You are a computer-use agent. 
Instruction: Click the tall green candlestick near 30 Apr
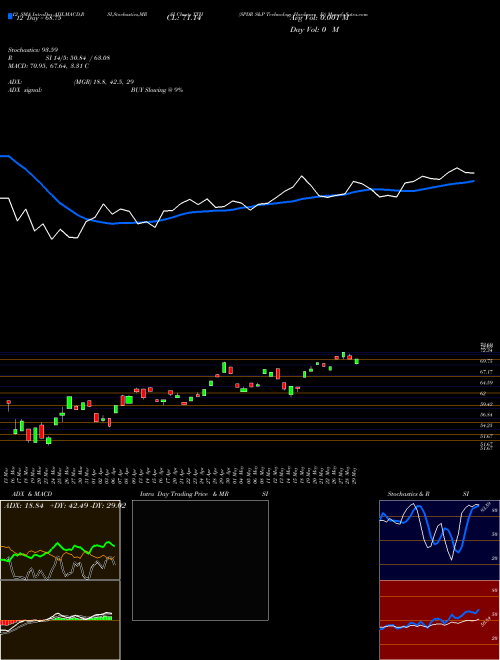point(224,367)
